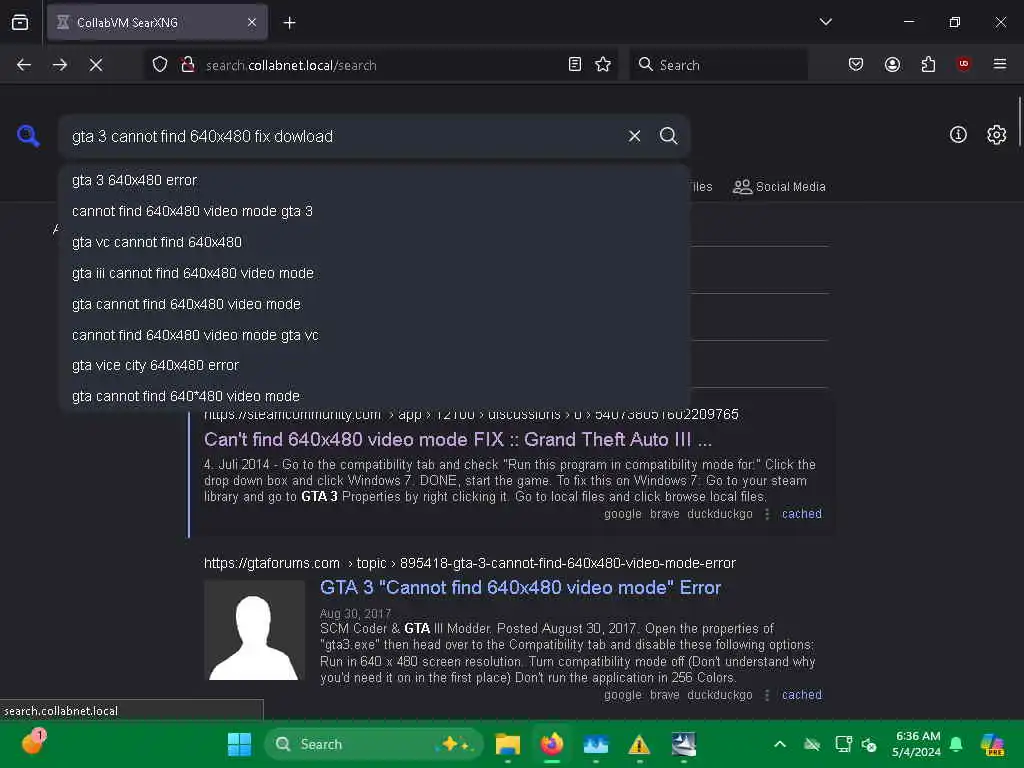This screenshot has height=768, width=1024.
Task: Open Firefox View in tab bar
Action: click(20, 22)
